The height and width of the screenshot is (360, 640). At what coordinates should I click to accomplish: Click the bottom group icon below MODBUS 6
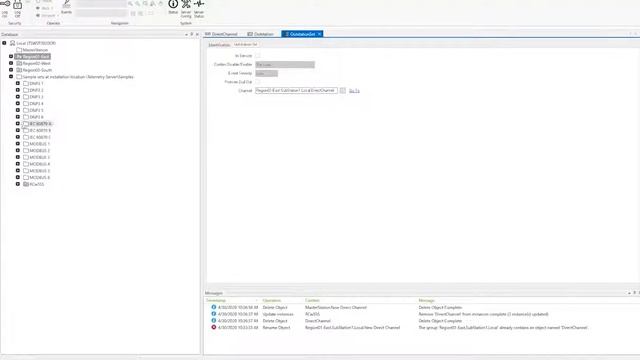coord(26,184)
